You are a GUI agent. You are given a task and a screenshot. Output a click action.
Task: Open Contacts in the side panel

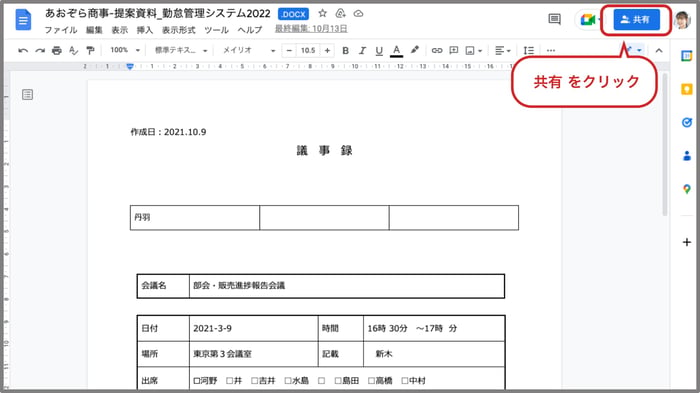687,155
